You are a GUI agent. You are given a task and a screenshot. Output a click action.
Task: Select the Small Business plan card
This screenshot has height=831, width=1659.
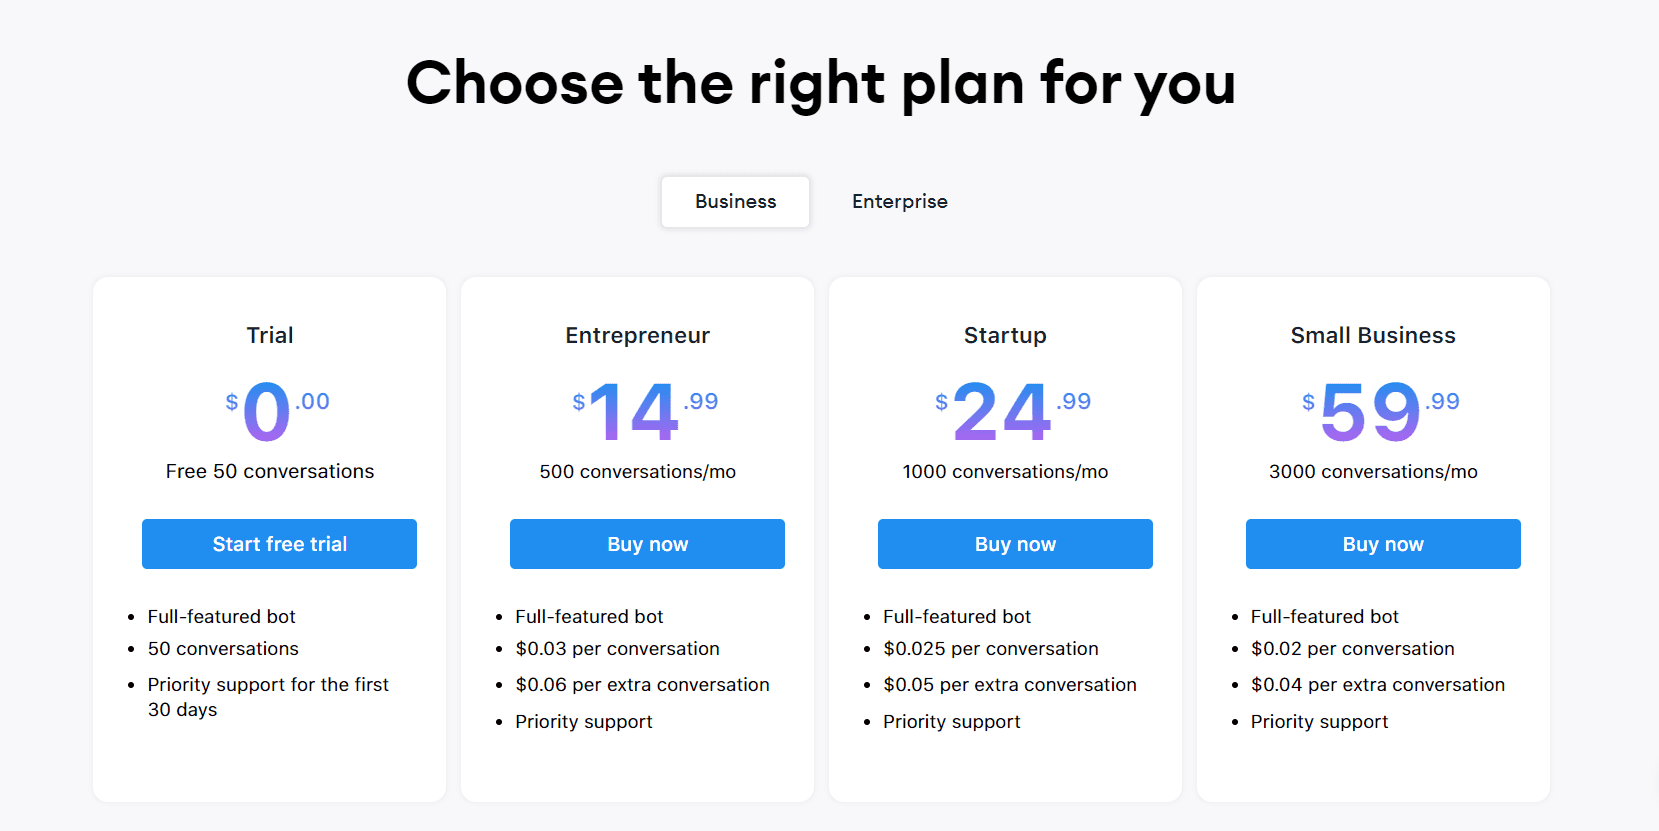1373,770
